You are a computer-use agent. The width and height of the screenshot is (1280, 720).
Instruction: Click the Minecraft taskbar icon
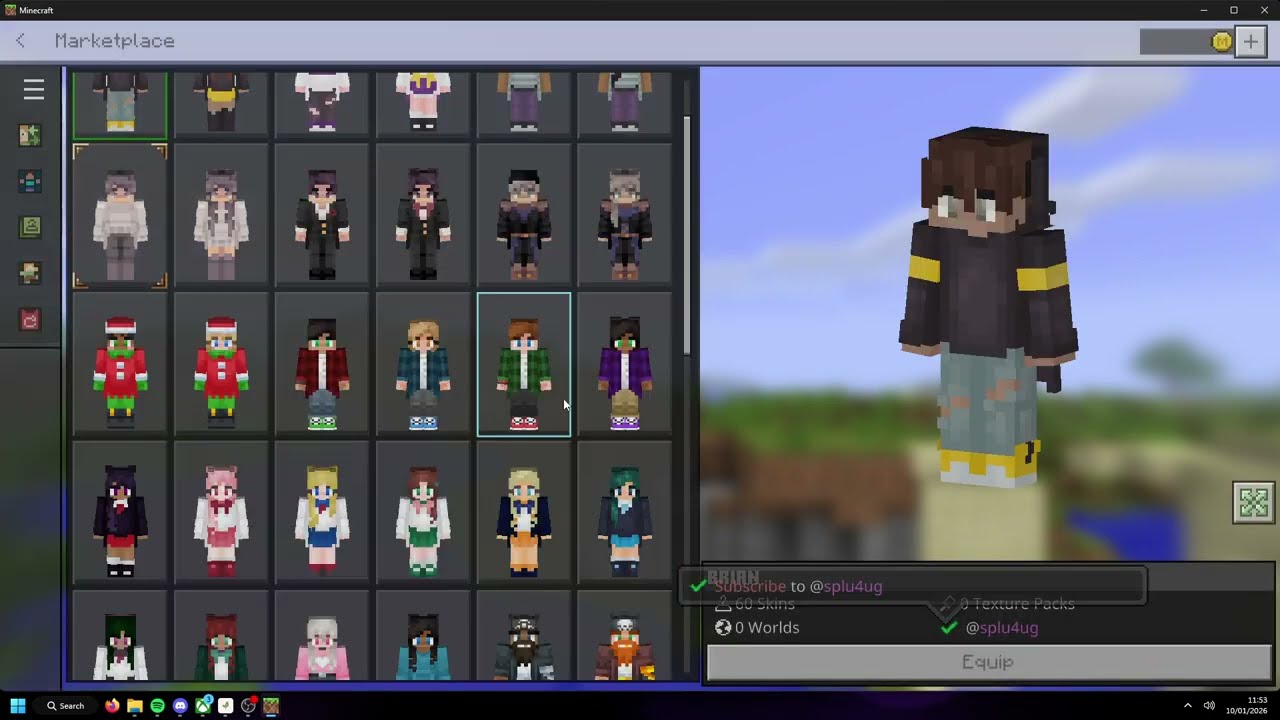click(x=271, y=706)
